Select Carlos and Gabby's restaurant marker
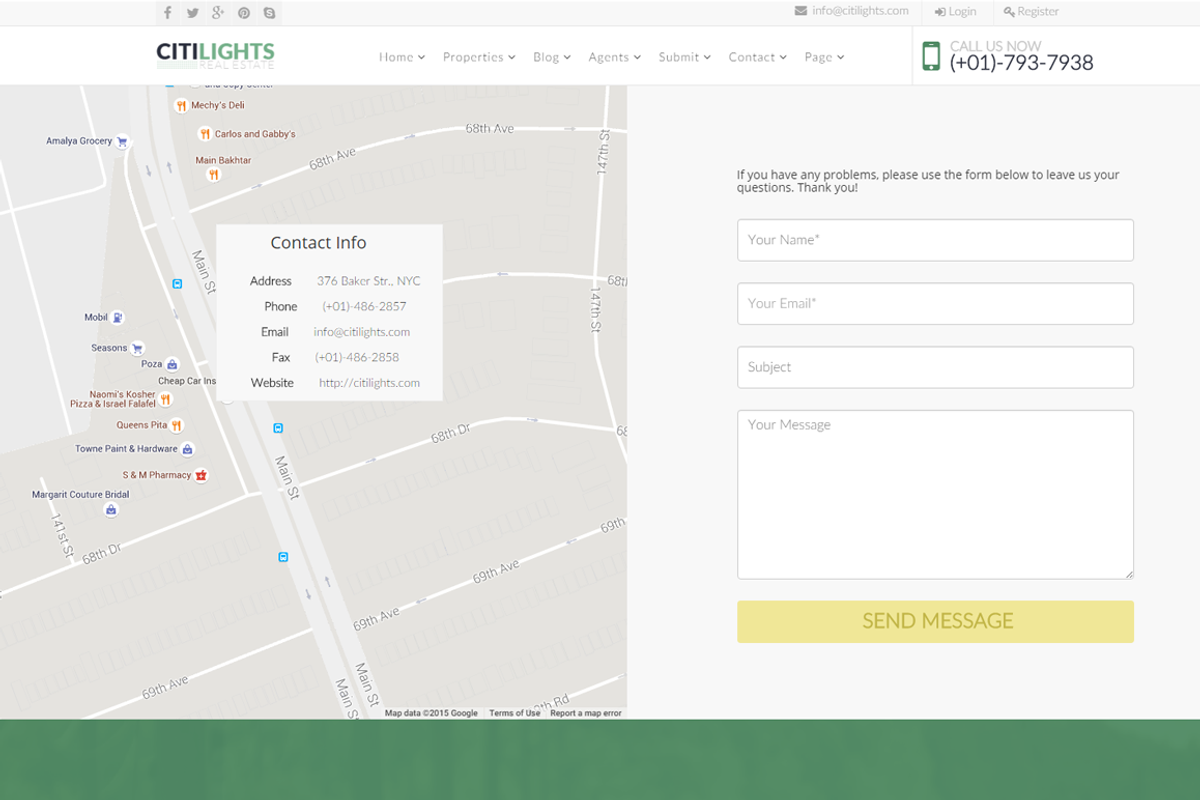The height and width of the screenshot is (800, 1200). click(x=204, y=134)
